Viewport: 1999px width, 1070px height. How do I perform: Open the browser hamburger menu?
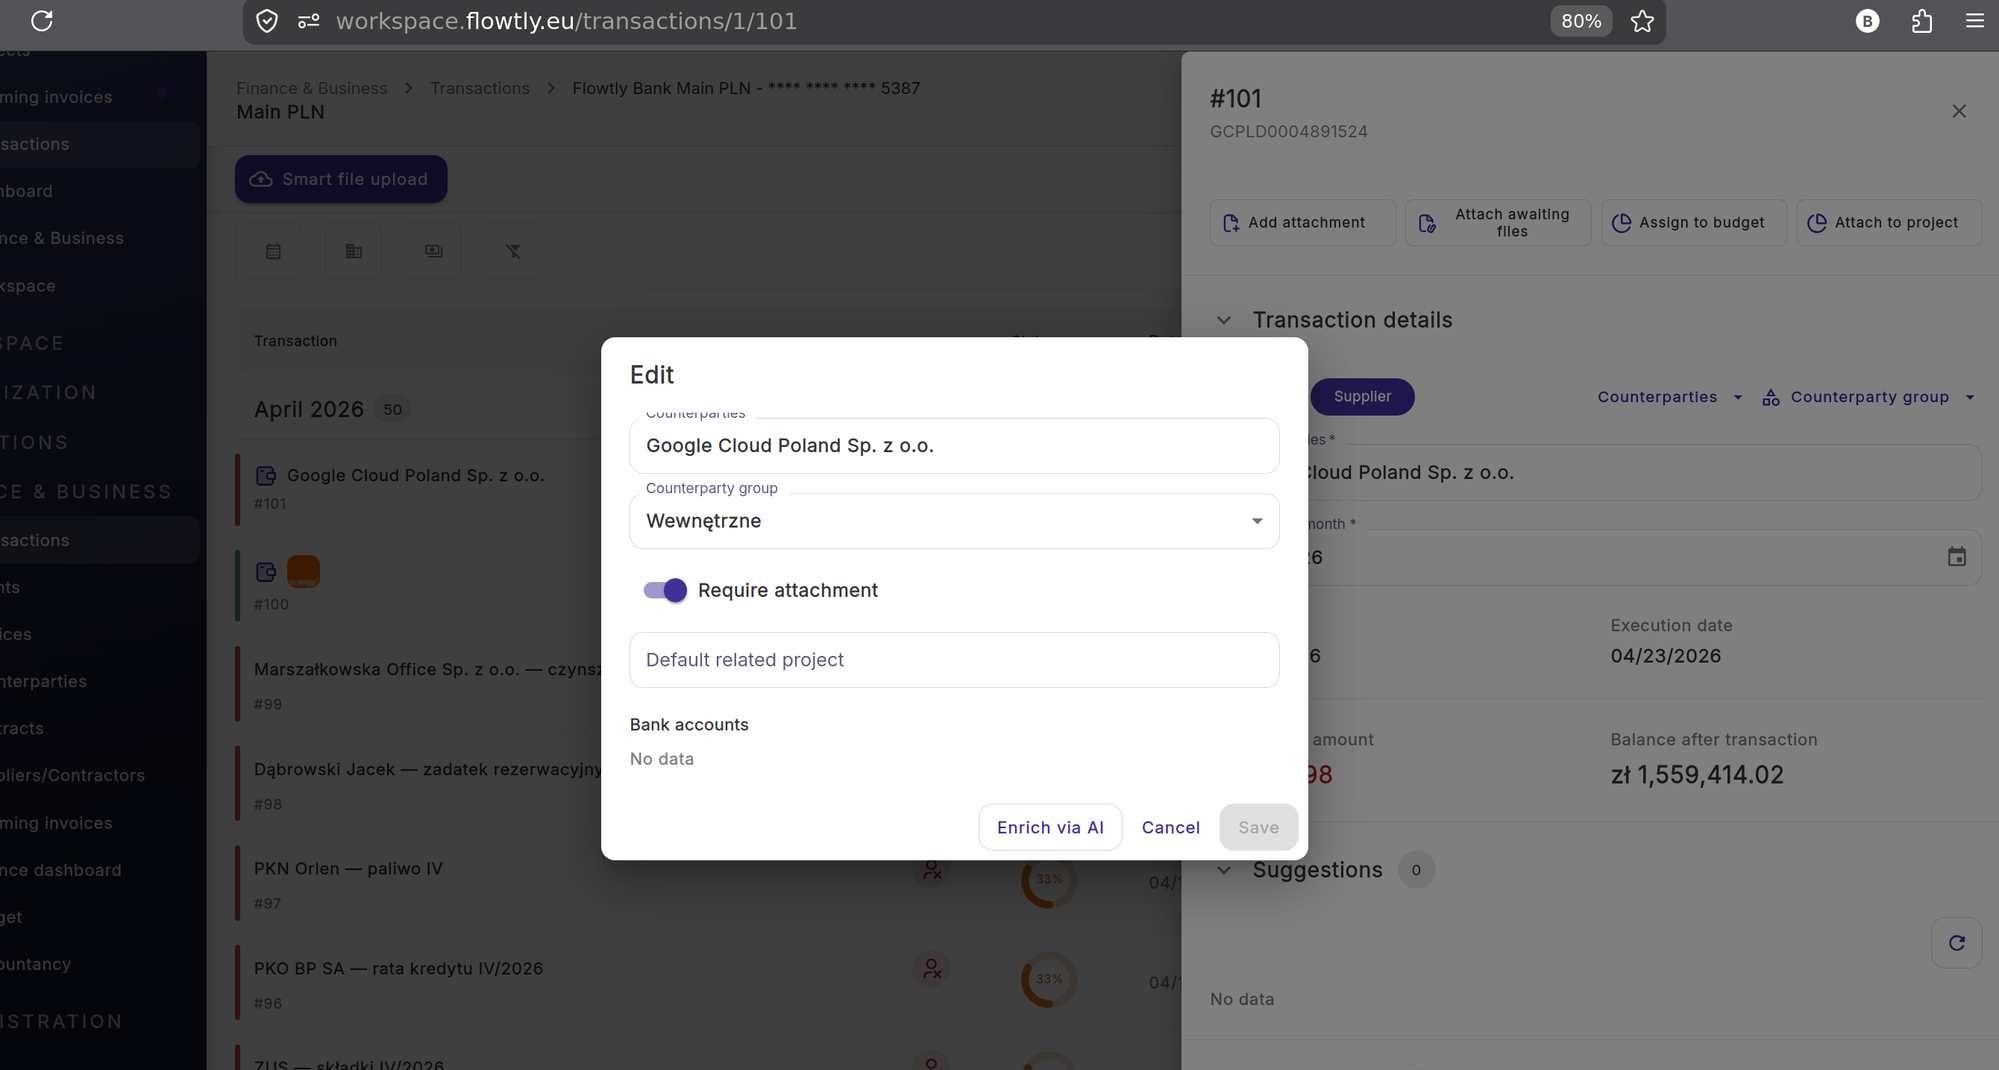(x=1974, y=20)
